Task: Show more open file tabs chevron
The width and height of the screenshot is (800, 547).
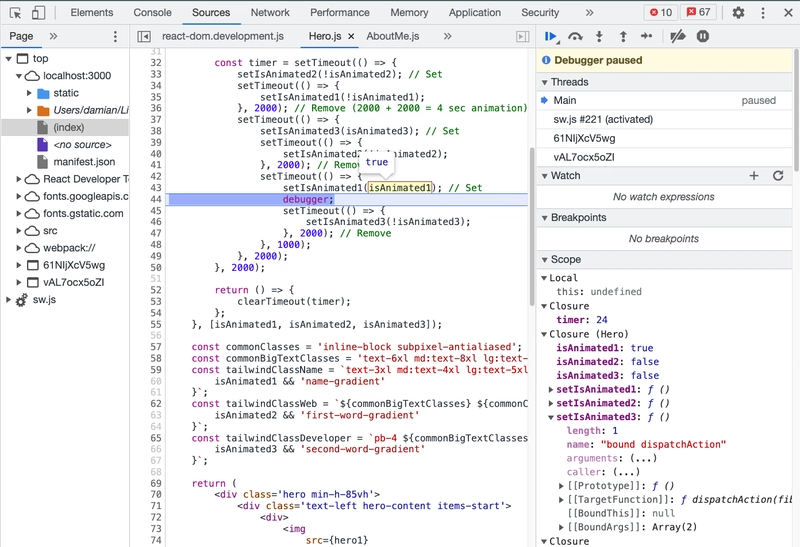Action: 447,36
